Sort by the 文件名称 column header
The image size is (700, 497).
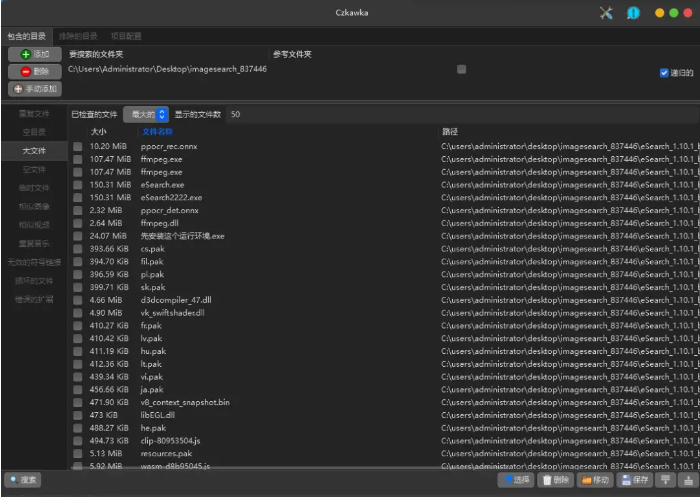pyautogui.click(x=158, y=132)
